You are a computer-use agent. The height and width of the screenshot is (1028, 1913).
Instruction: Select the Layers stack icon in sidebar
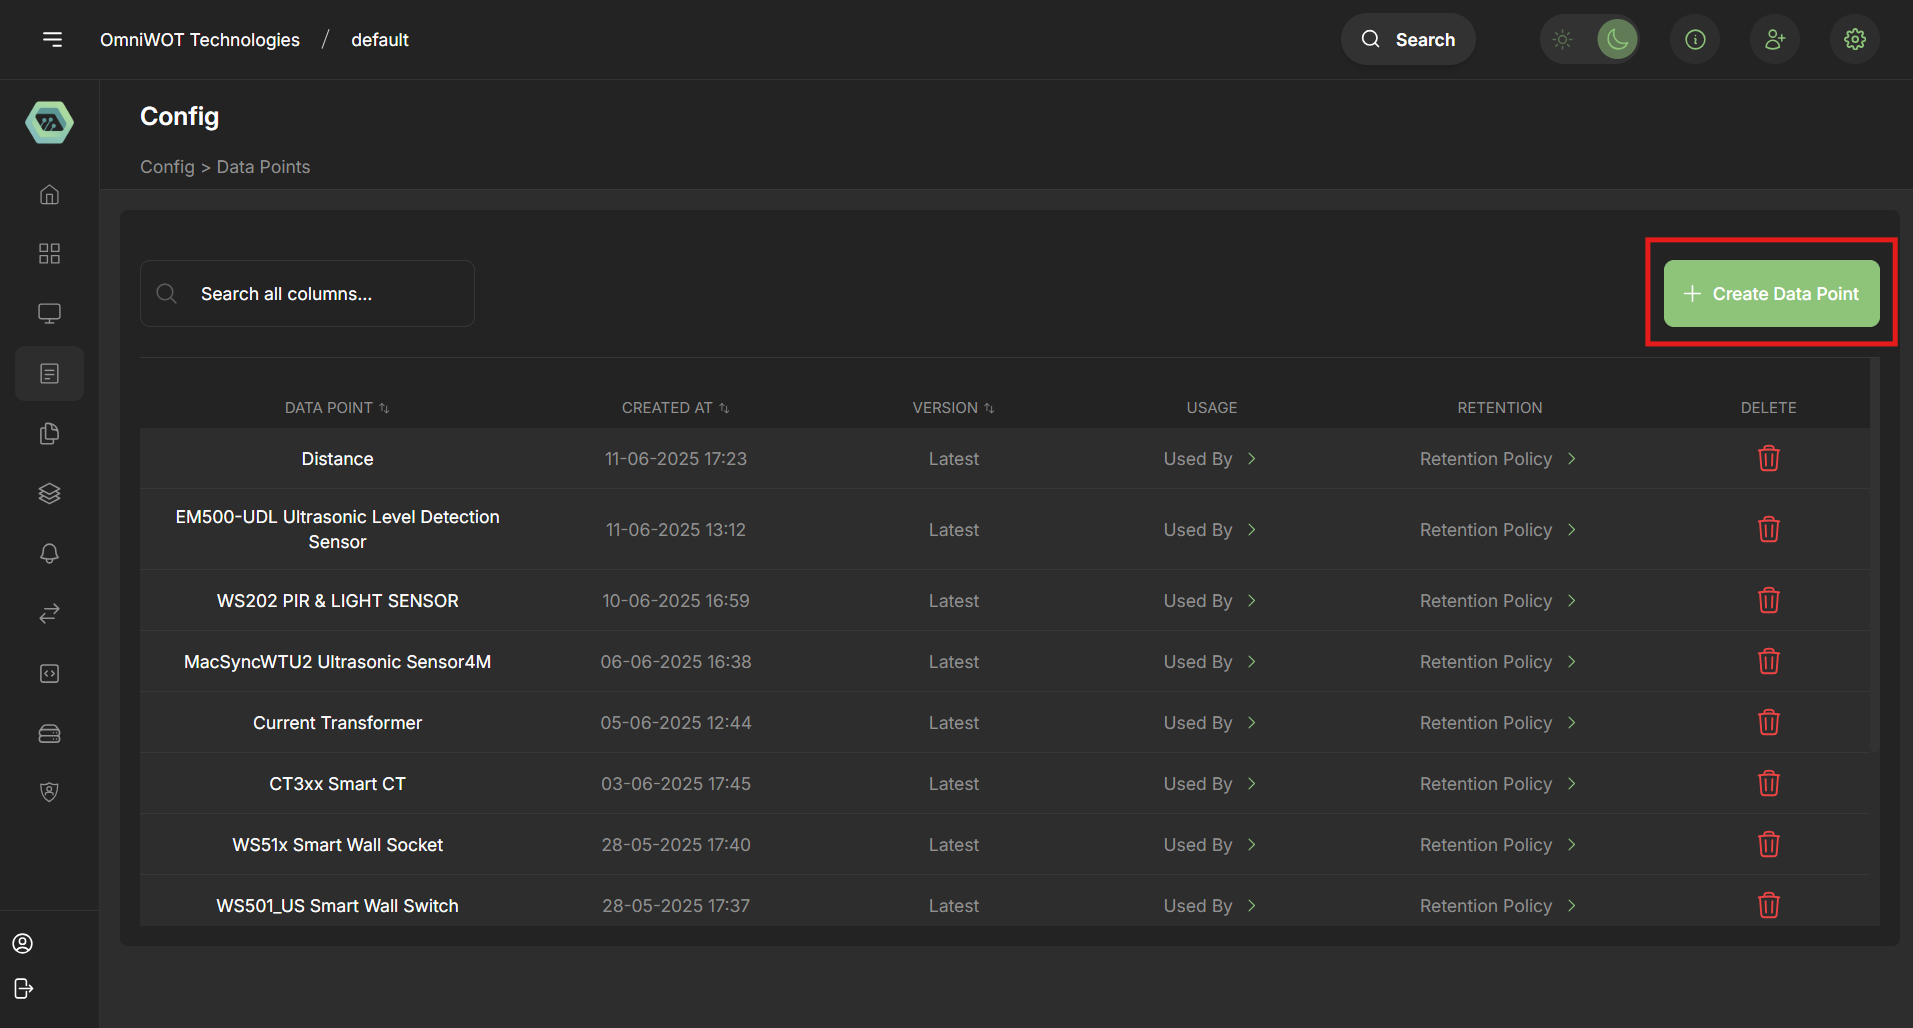pyautogui.click(x=49, y=493)
